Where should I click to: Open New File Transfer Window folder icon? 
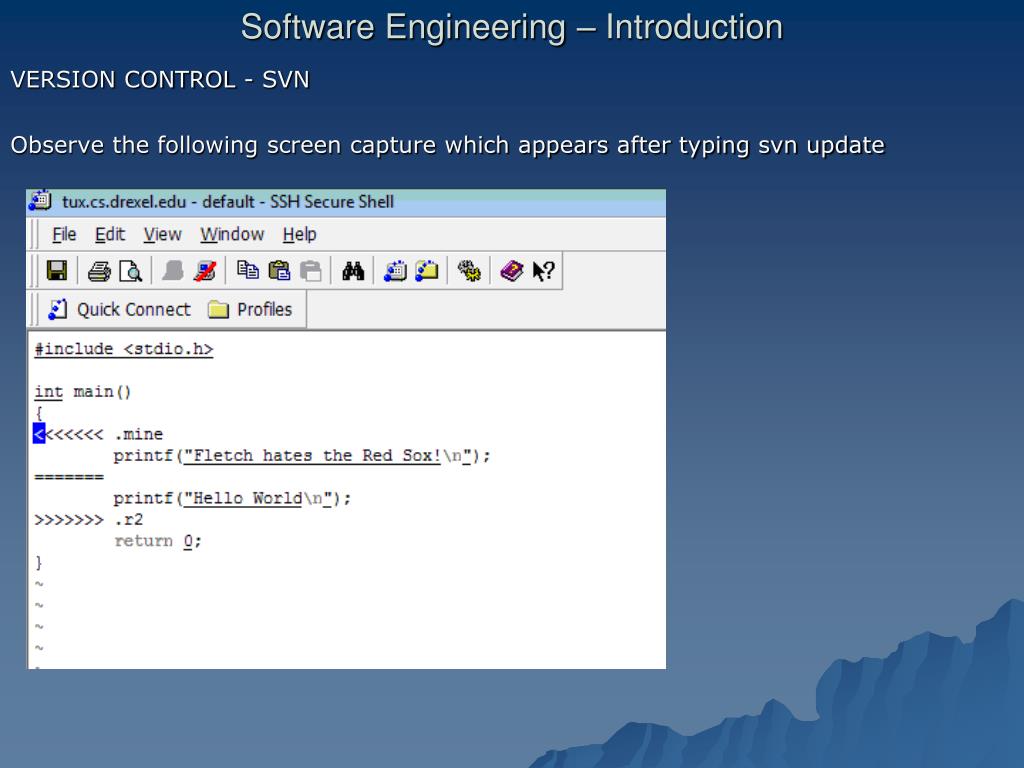coord(426,270)
